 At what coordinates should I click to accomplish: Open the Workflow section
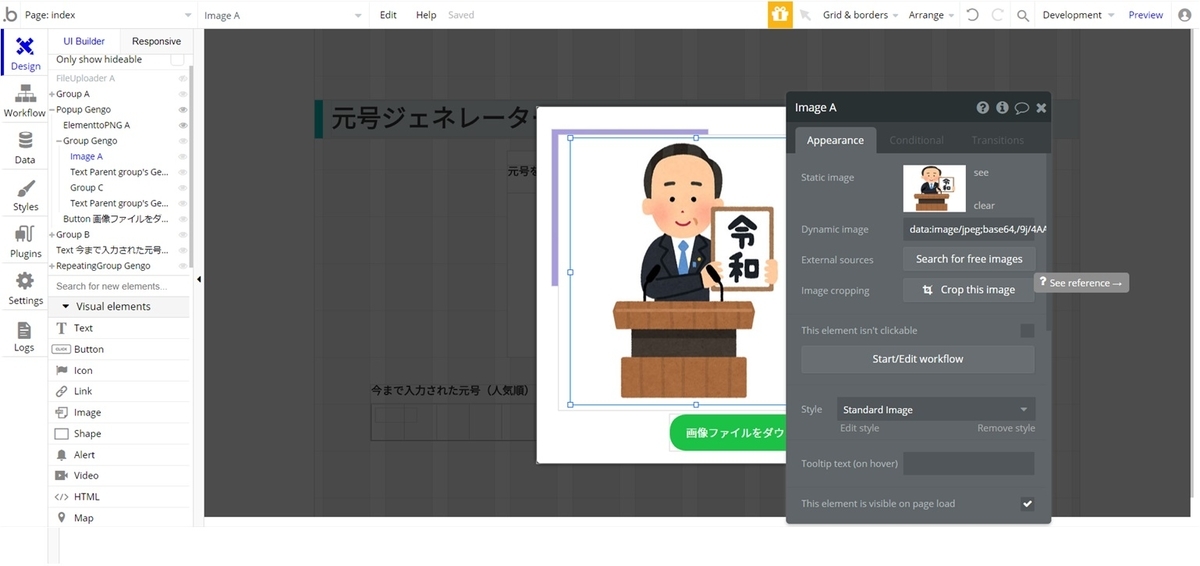click(x=25, y=101)
